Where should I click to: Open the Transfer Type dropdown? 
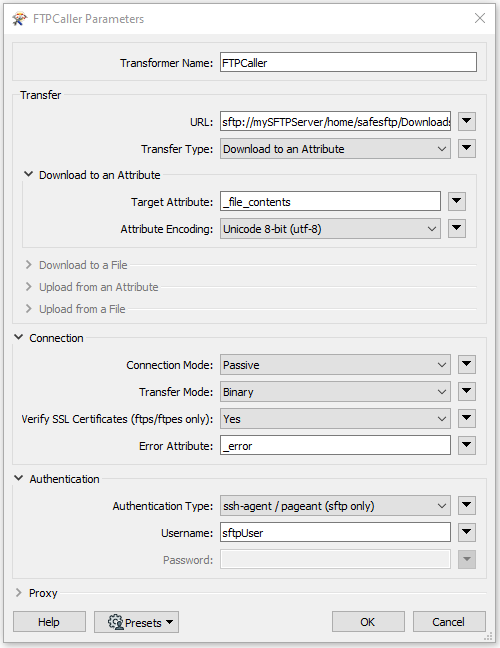point(335,149)
